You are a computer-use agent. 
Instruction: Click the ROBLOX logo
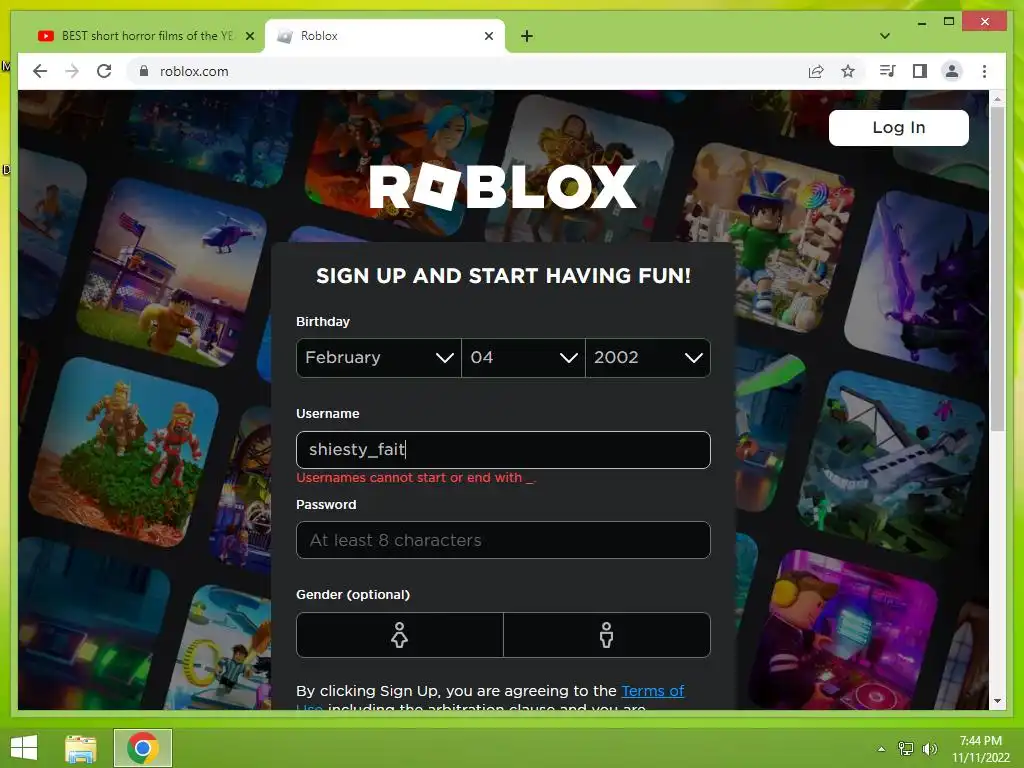(503, 187)
